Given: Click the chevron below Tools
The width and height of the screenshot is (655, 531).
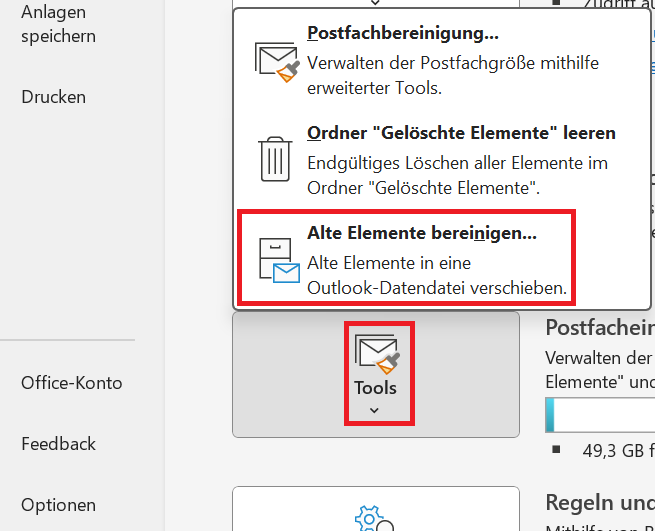Looking at the screenshot, I should point(374,410).
